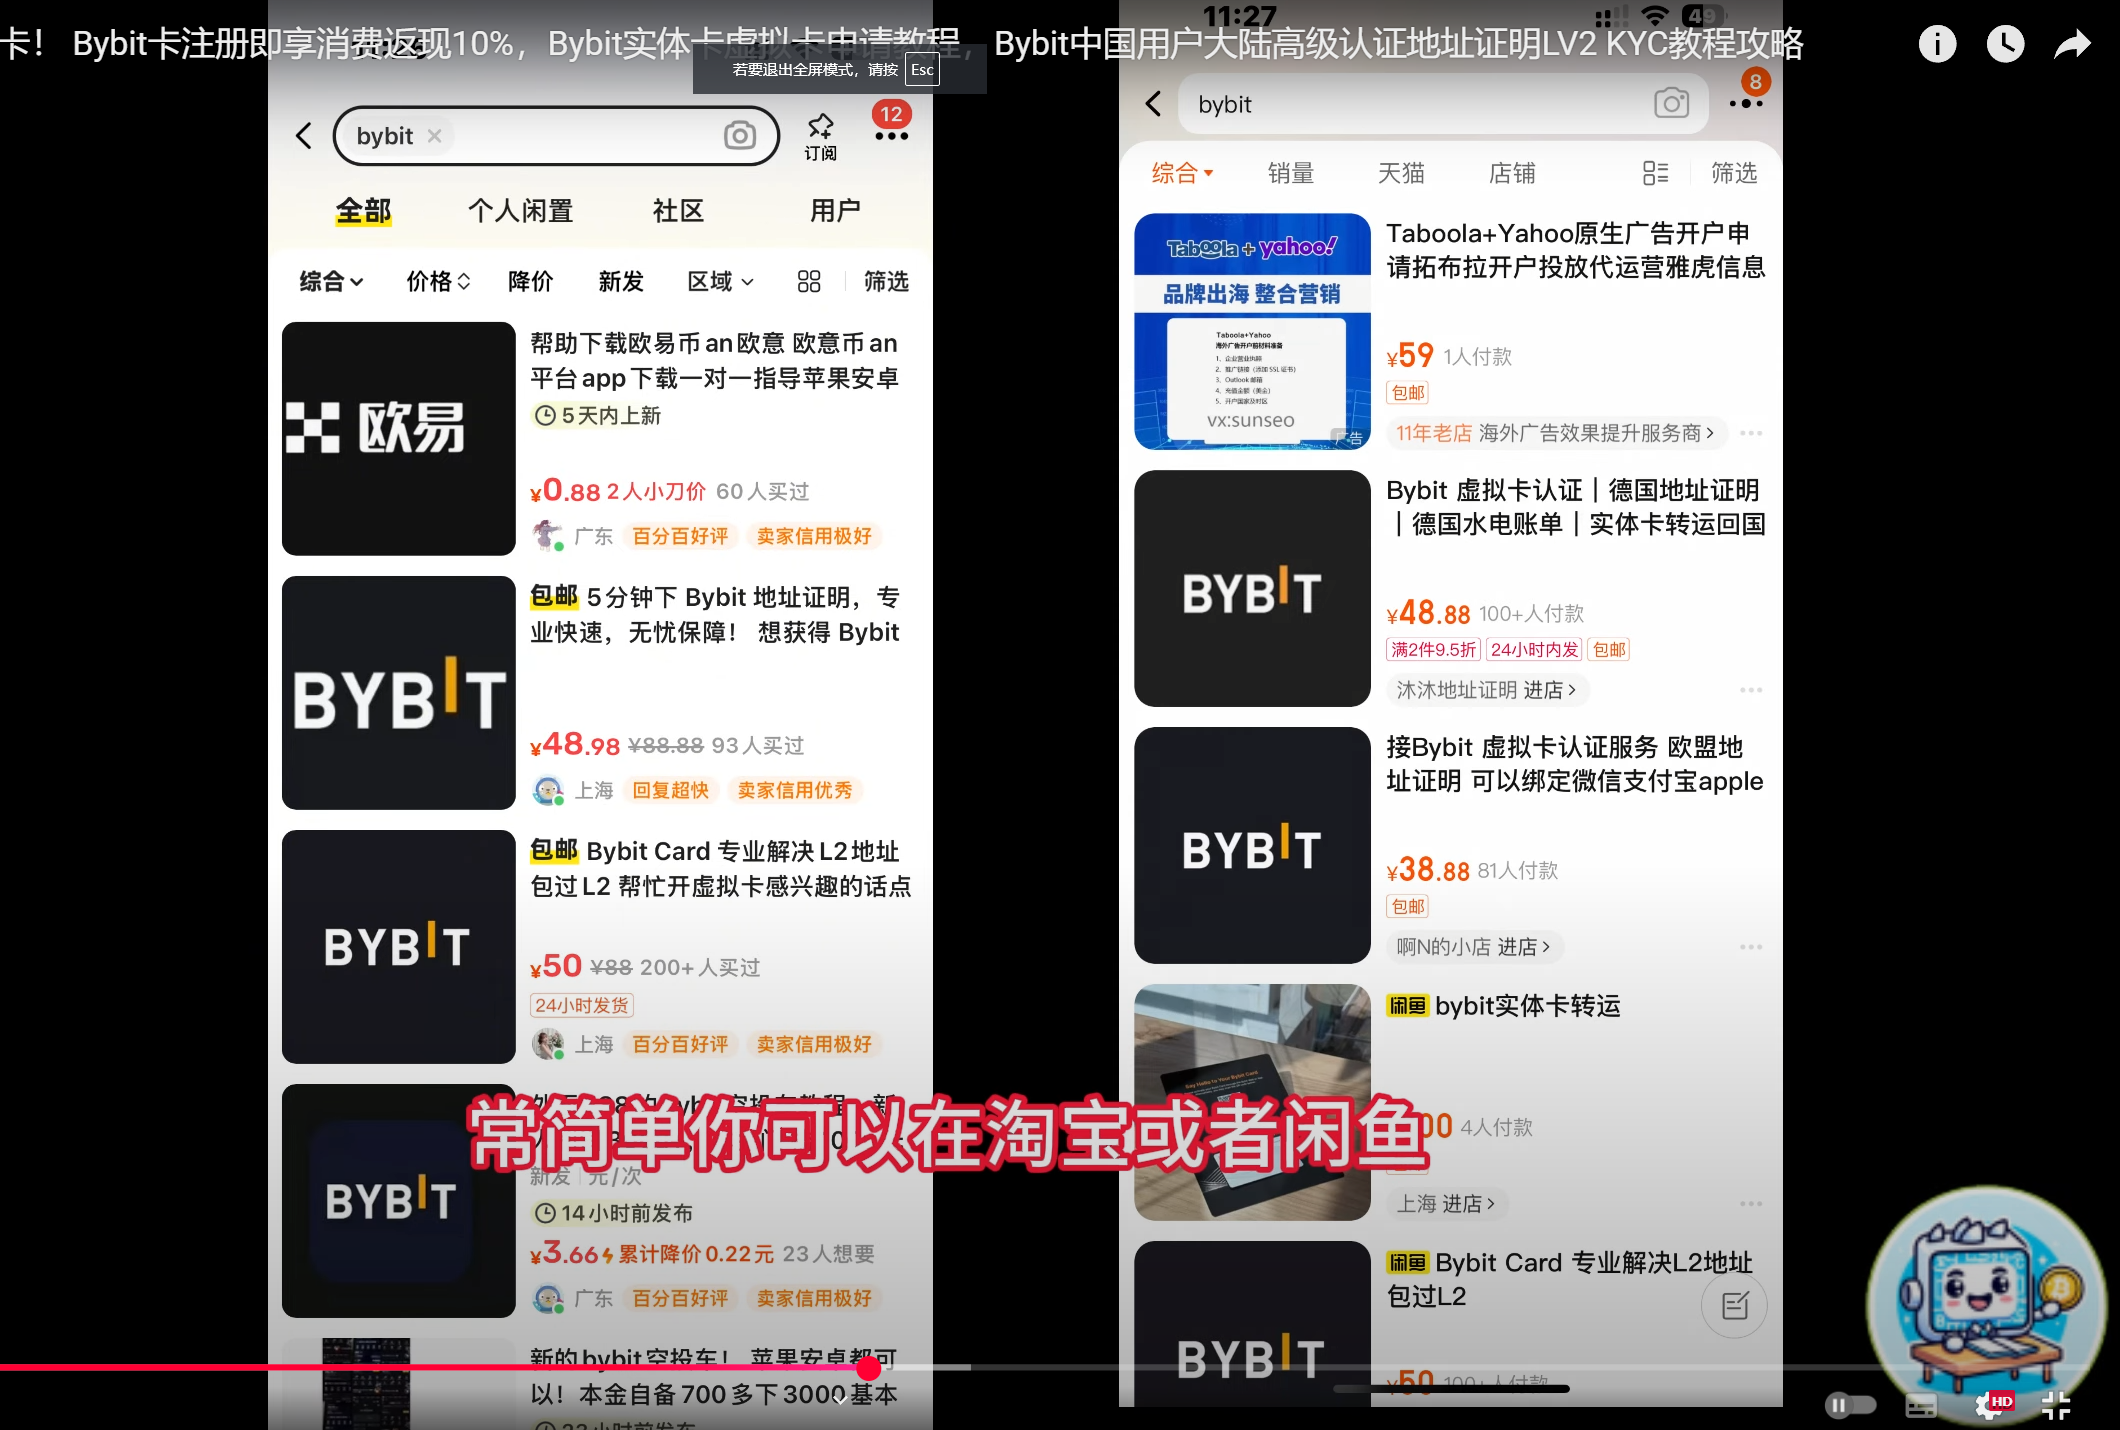Open the HD settings gear icon
This screenshot has height=1430, width=2120.
coord(1993,1405)
